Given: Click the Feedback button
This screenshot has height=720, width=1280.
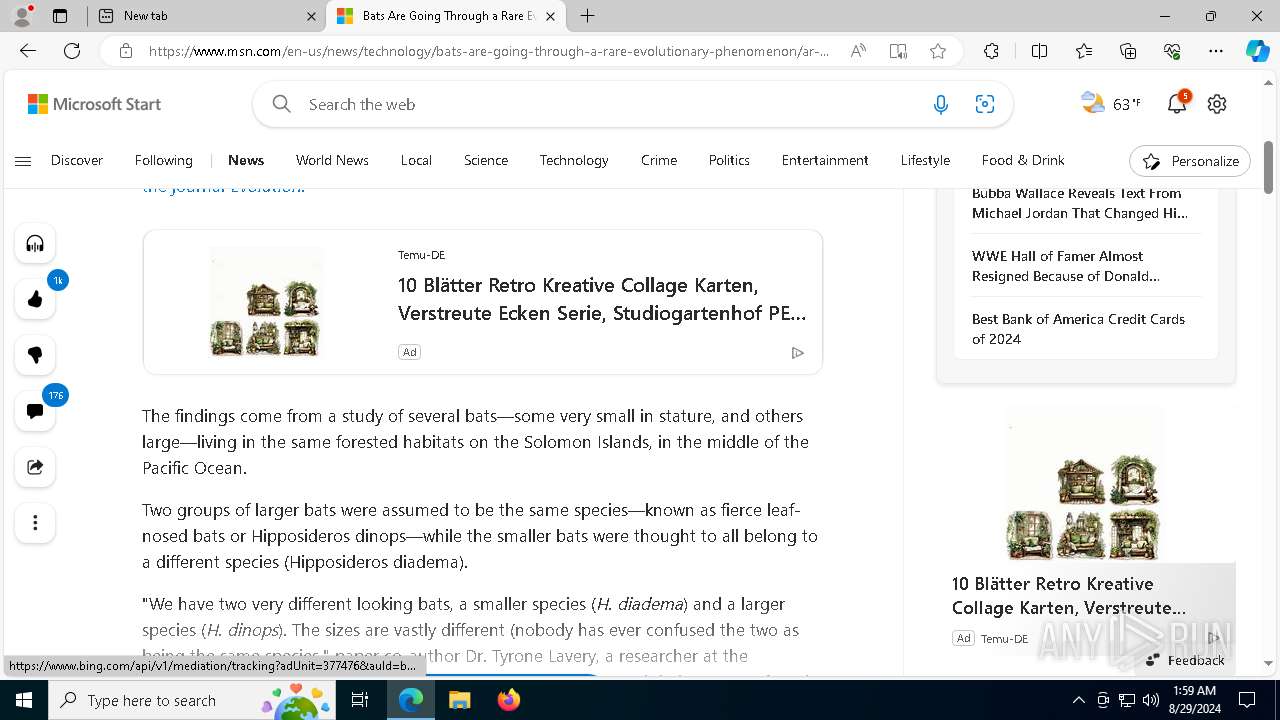Looking at the screenshot, I should pos(1185,660).
